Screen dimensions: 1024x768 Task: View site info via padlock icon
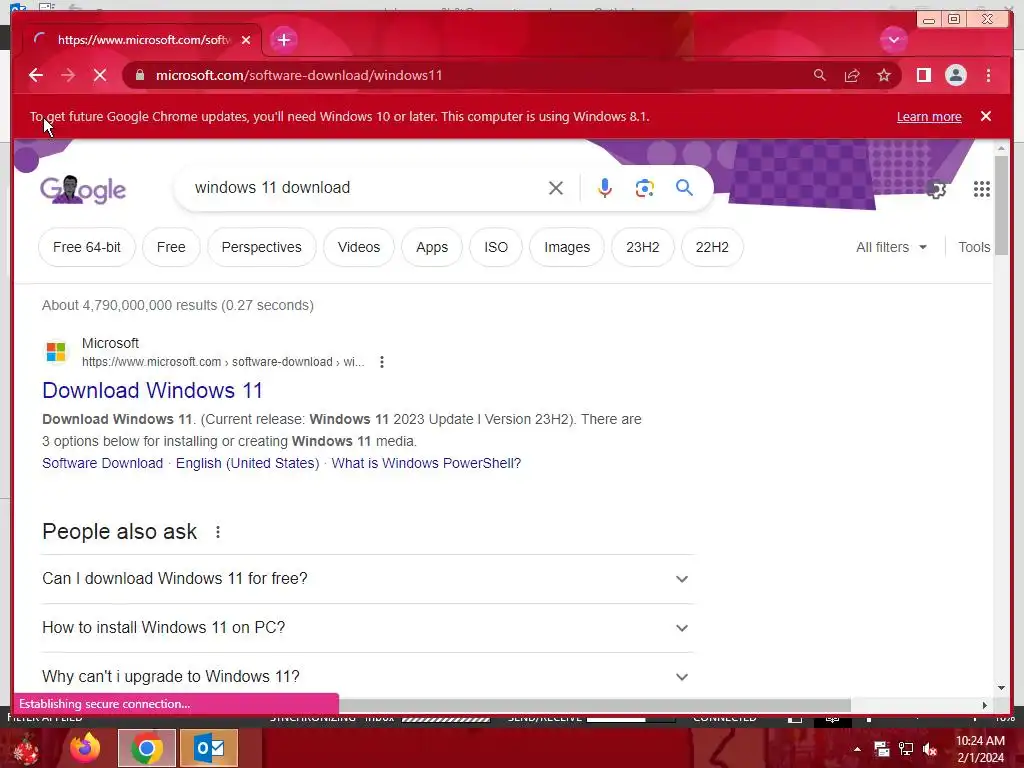click(139, 75)
